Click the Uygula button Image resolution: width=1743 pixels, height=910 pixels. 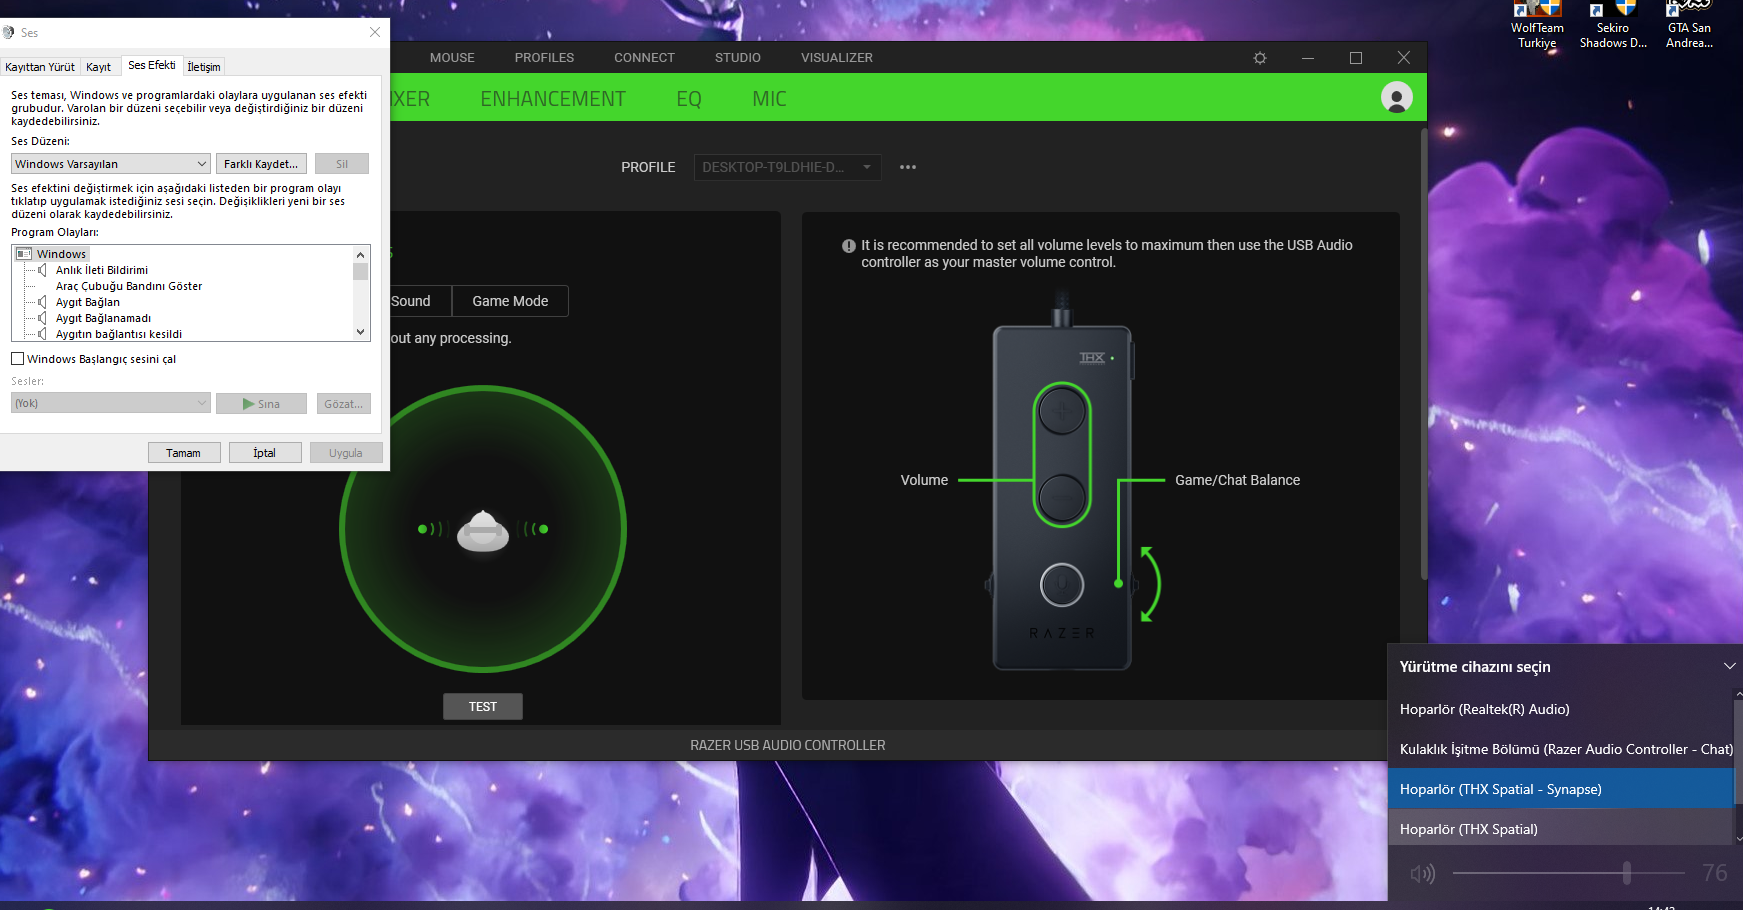pyautogui.click(x=346, y=453)
